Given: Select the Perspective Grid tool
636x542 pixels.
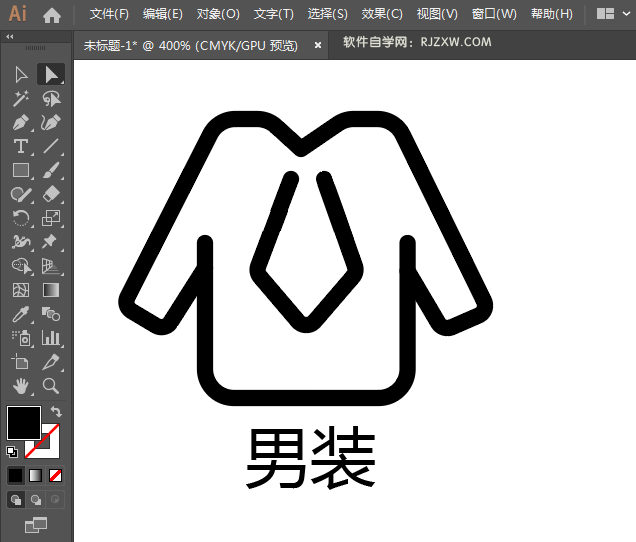Looking at the screenshot, I should pos(51,266).
